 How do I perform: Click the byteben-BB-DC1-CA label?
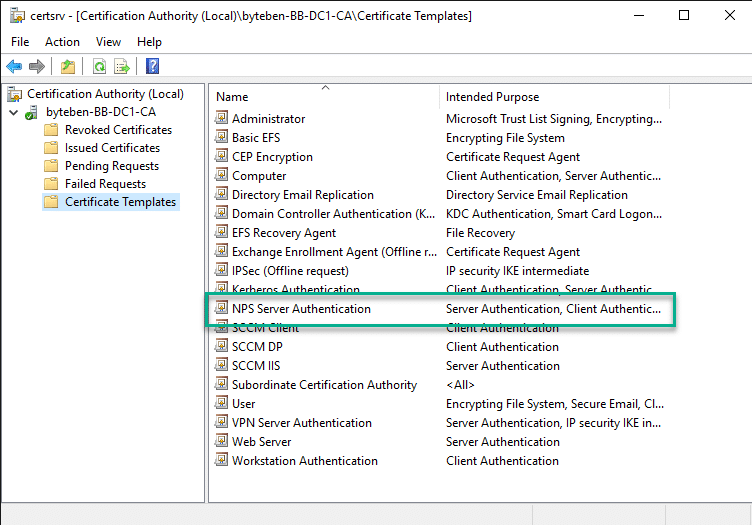pyautogui.click(x=101, y=112)
